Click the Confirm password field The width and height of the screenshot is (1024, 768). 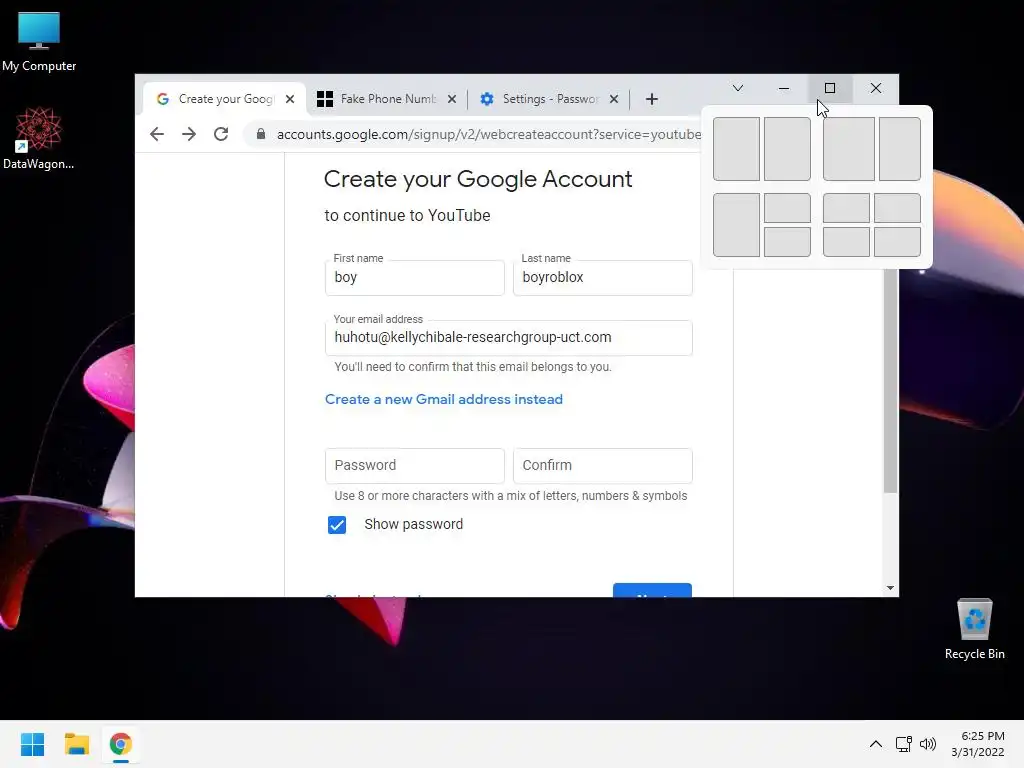603,466
